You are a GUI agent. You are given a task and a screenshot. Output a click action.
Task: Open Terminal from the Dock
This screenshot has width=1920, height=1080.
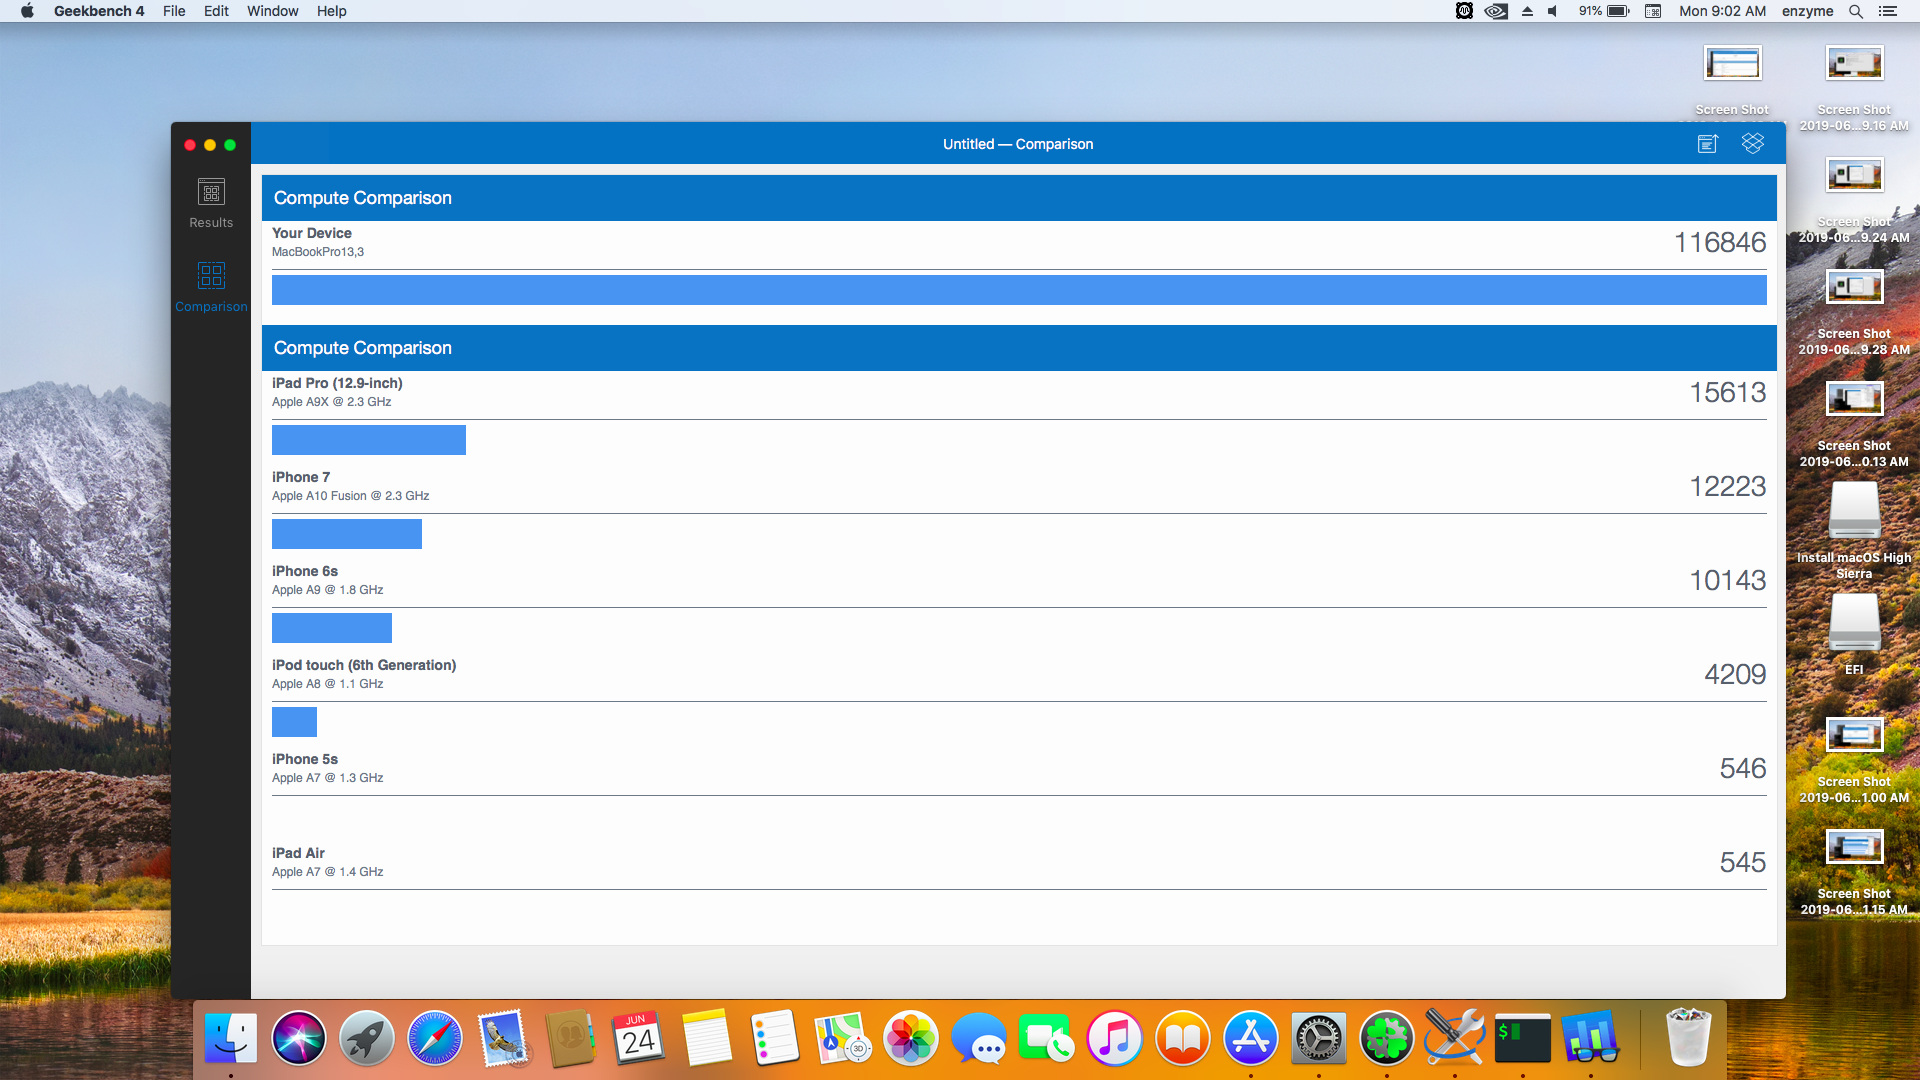pos(1522,1038)
